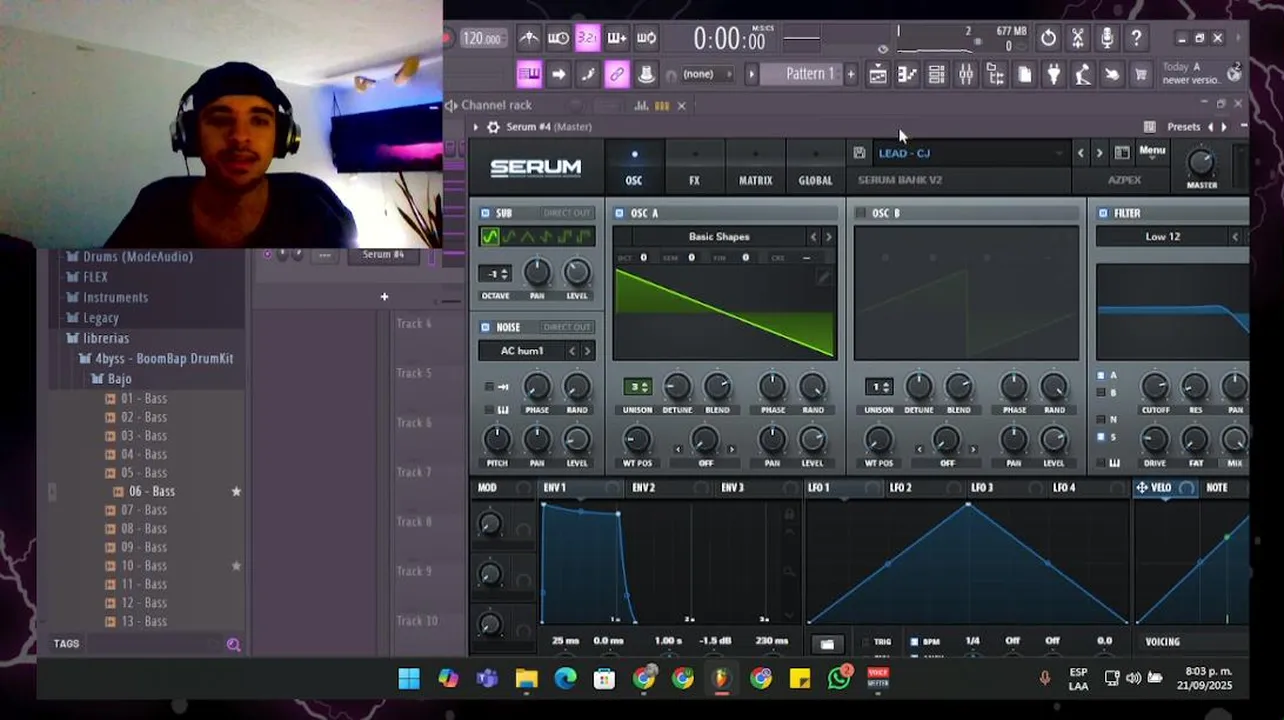Open the Windows Start menu

pyautogui.click(x=409, y=679)
